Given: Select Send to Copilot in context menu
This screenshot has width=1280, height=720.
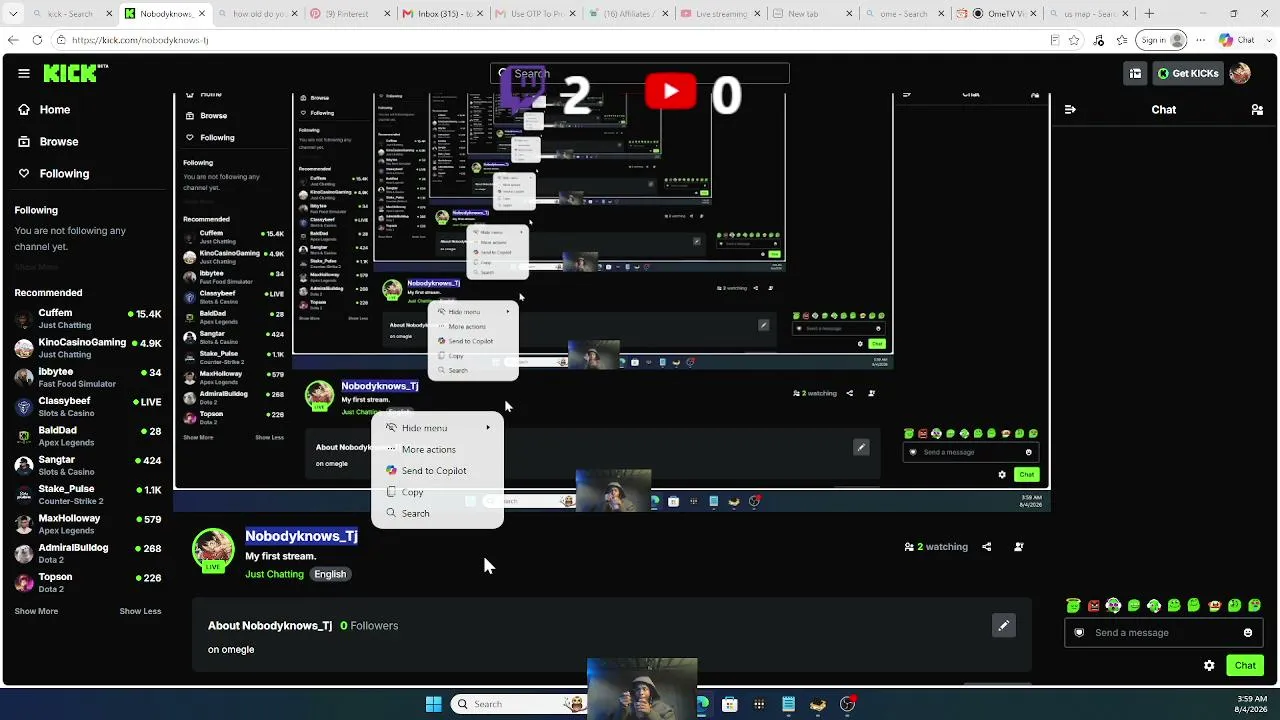Looking at the screenshot, I should (437, 471).
